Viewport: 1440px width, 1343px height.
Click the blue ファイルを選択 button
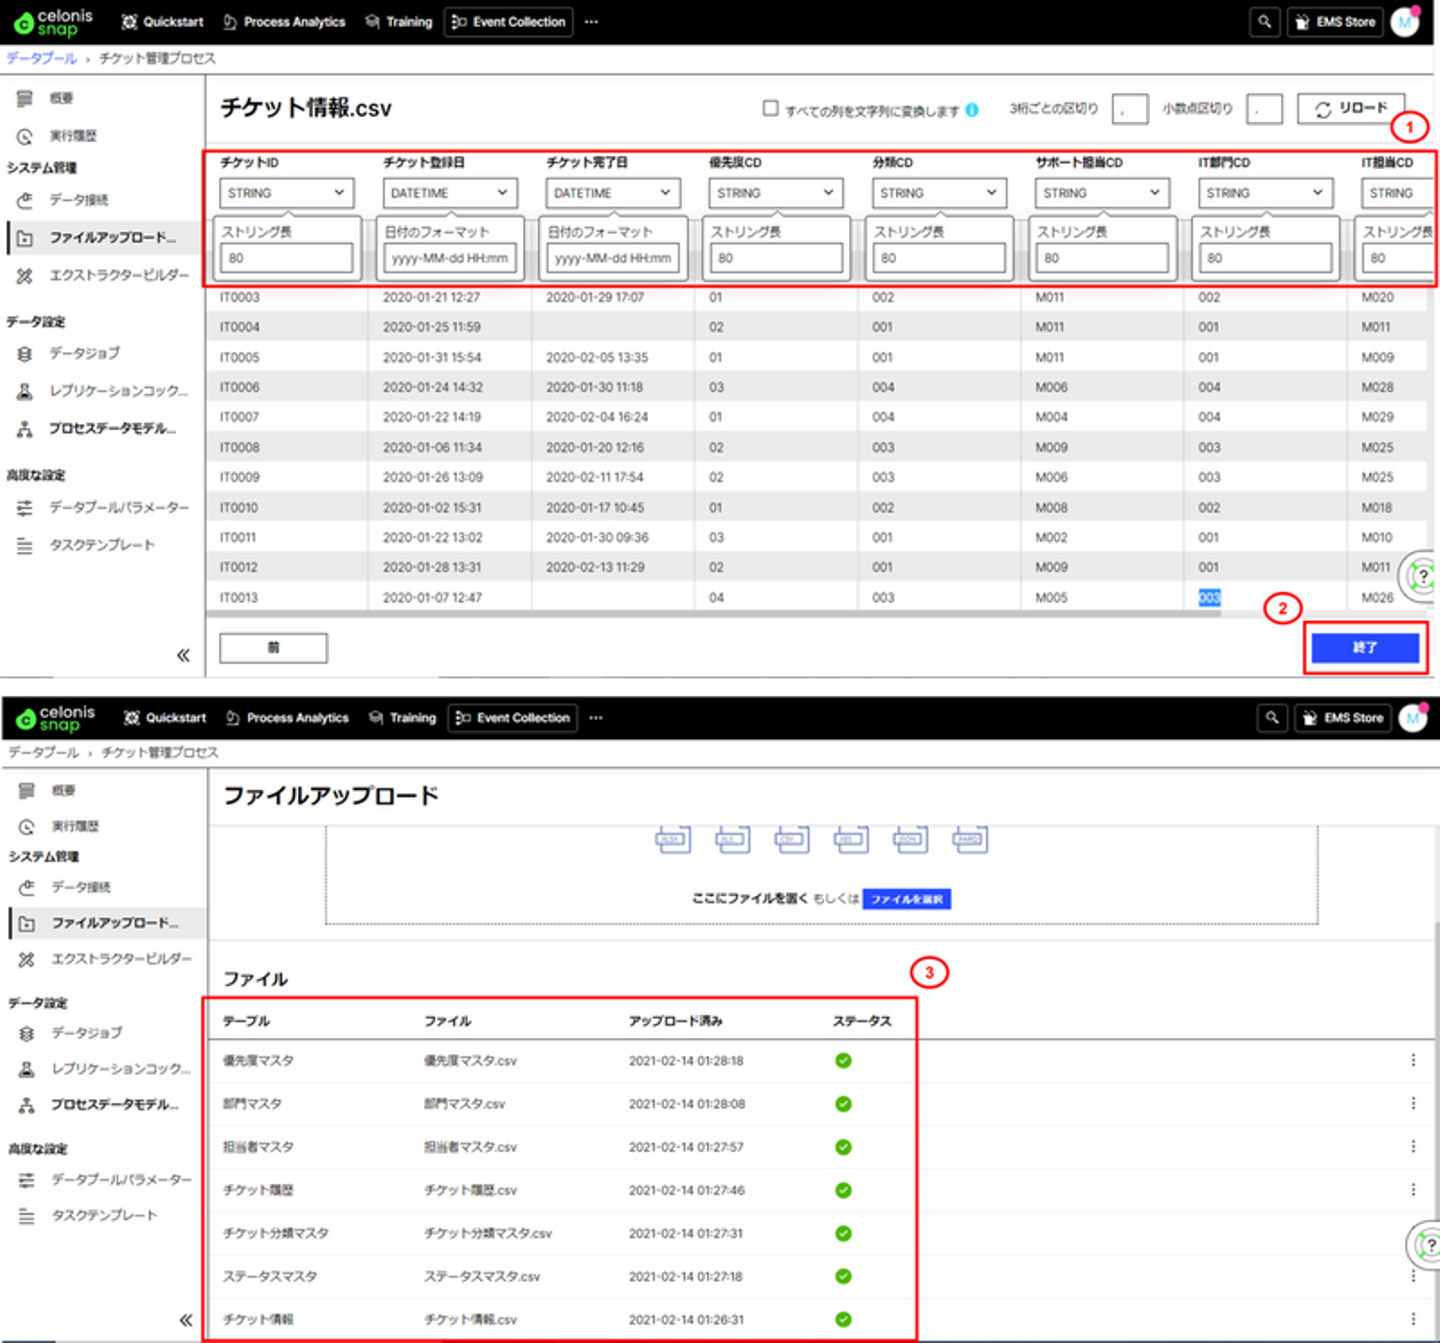[x=906, y=899]
